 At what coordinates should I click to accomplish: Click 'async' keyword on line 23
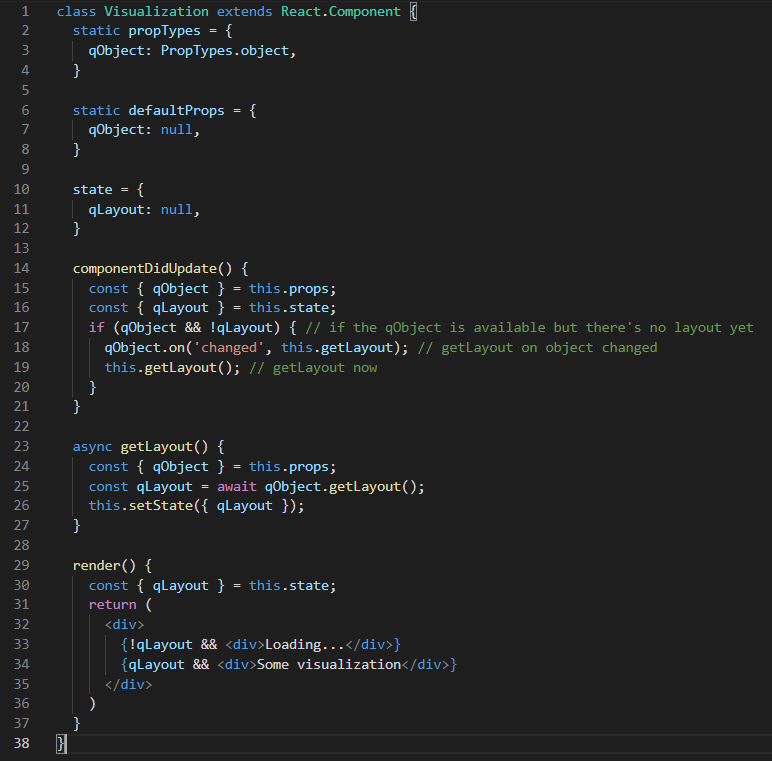[93, 447]
